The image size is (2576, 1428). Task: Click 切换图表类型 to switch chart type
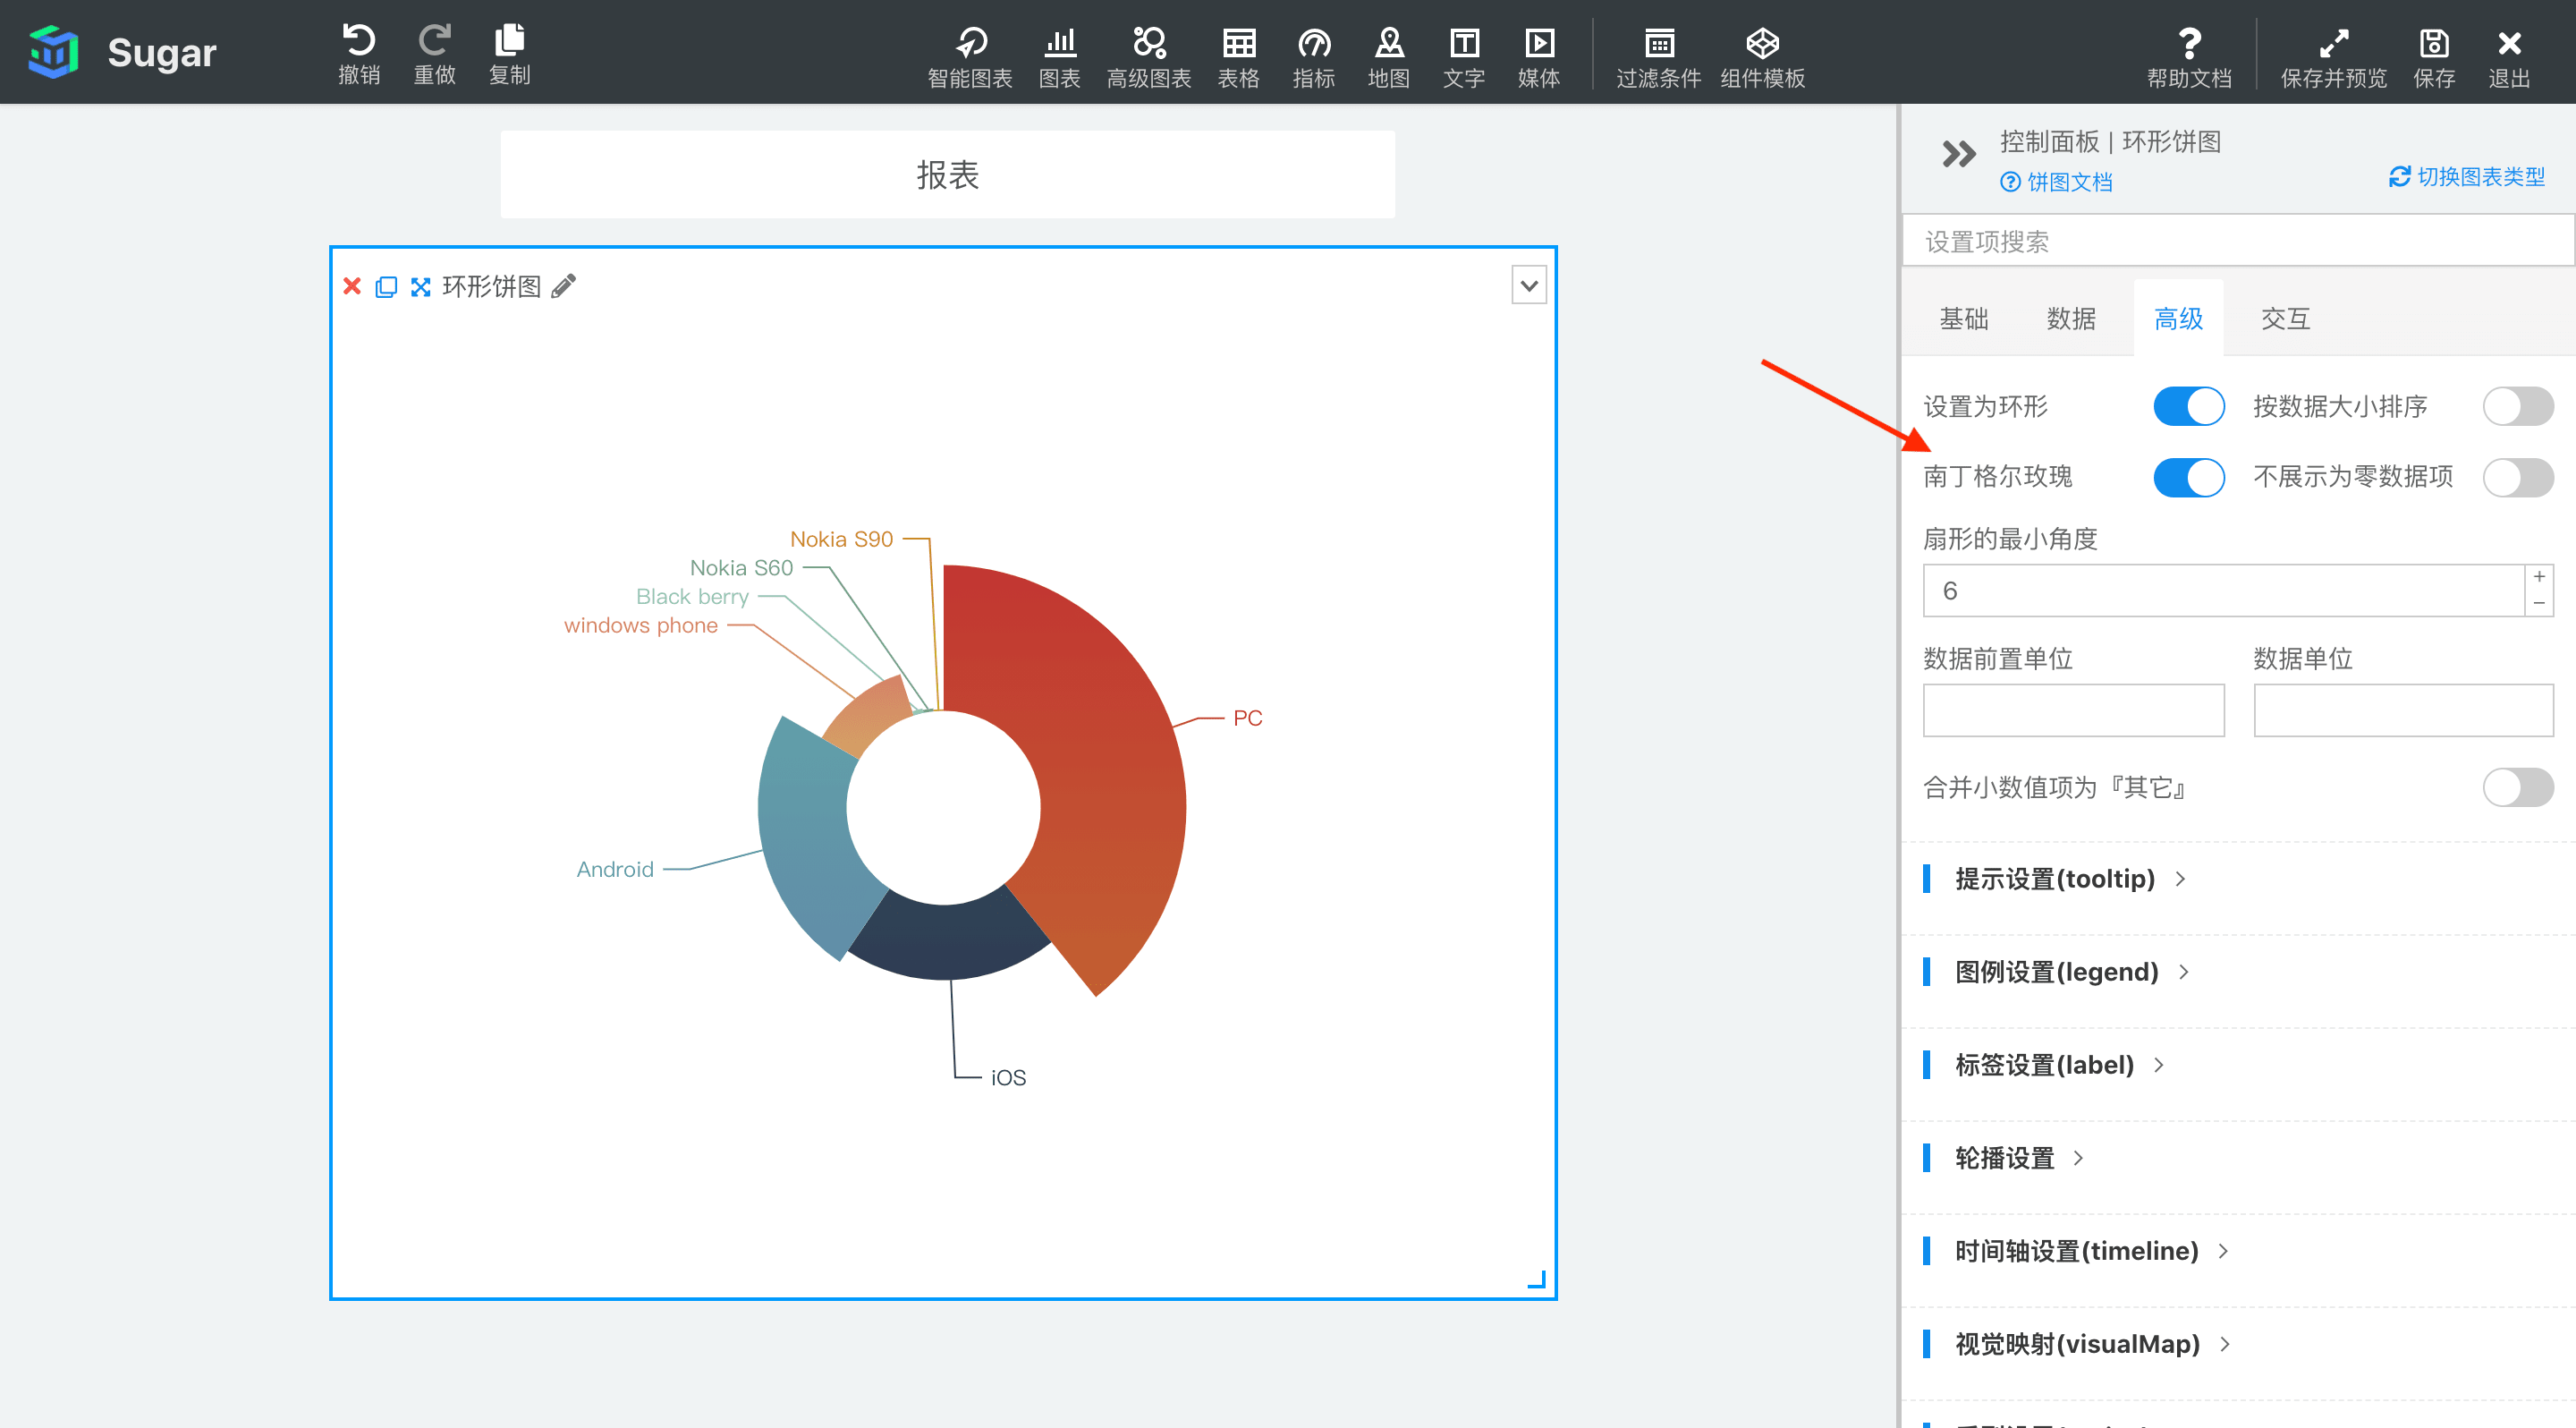tap(2467, 177)
